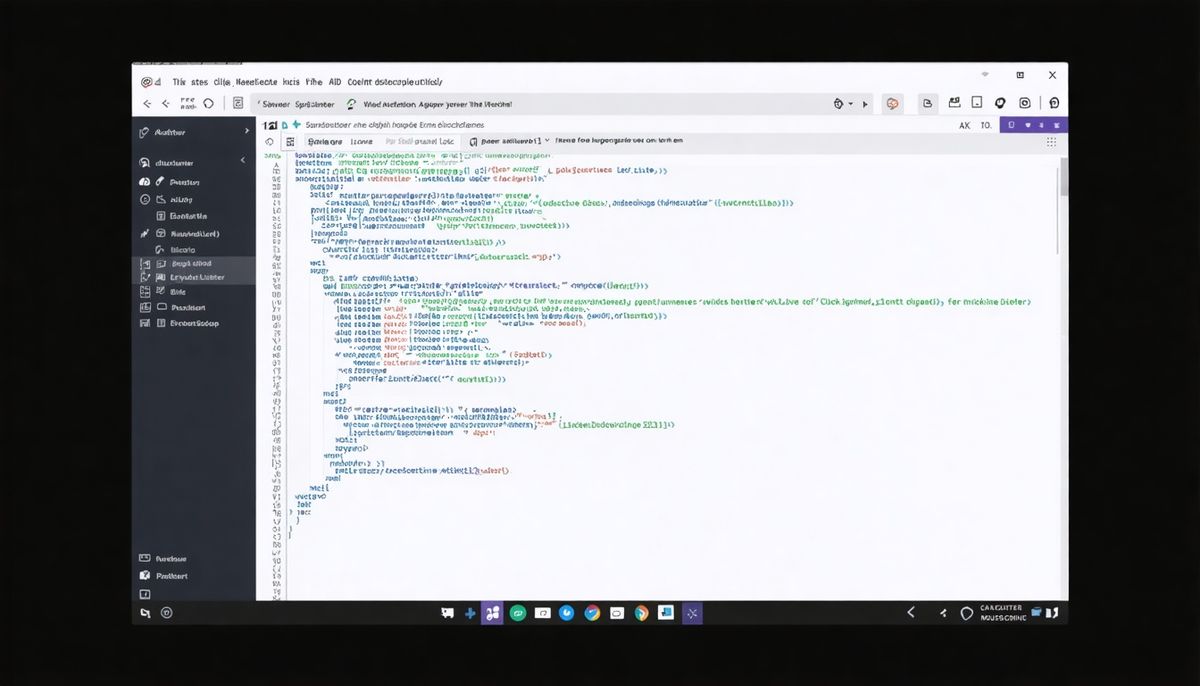Click the hidden icons arrow in the system tray
This screenshot has height=686, width=1200.
coord(911,612)
